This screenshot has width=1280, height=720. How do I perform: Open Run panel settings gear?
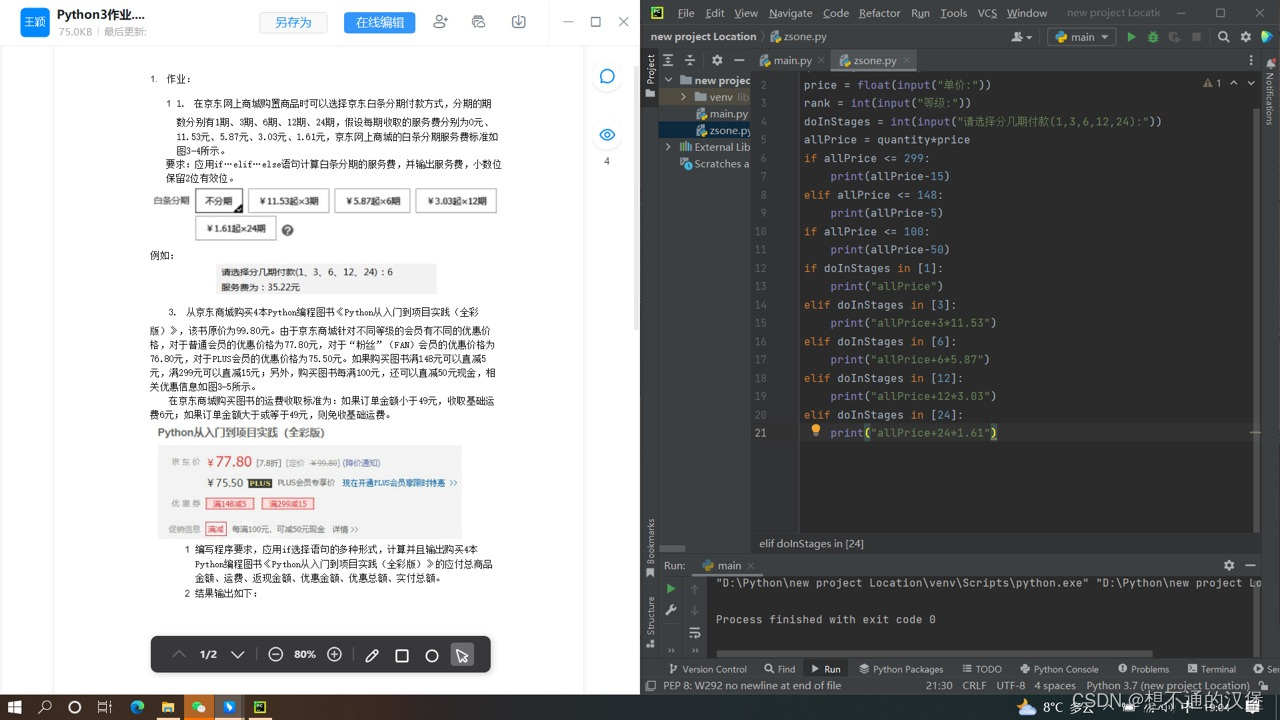tap(1229, 565)
